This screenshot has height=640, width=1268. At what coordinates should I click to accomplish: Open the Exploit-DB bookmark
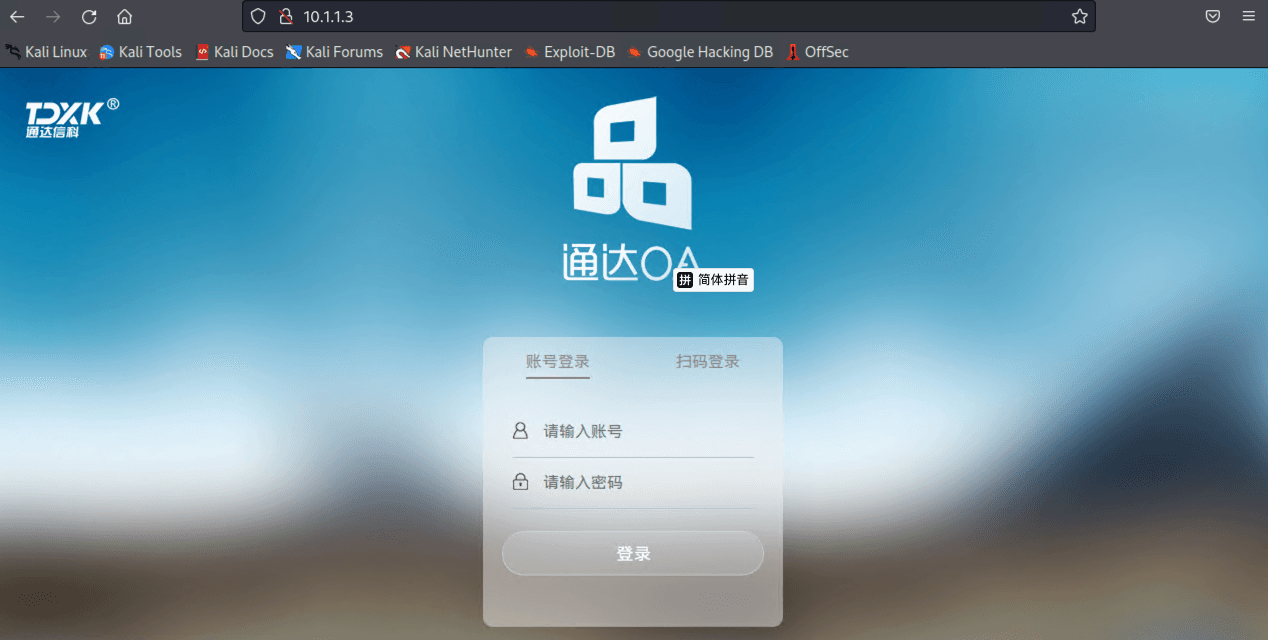pyautogui.click(x=569, y=52)
